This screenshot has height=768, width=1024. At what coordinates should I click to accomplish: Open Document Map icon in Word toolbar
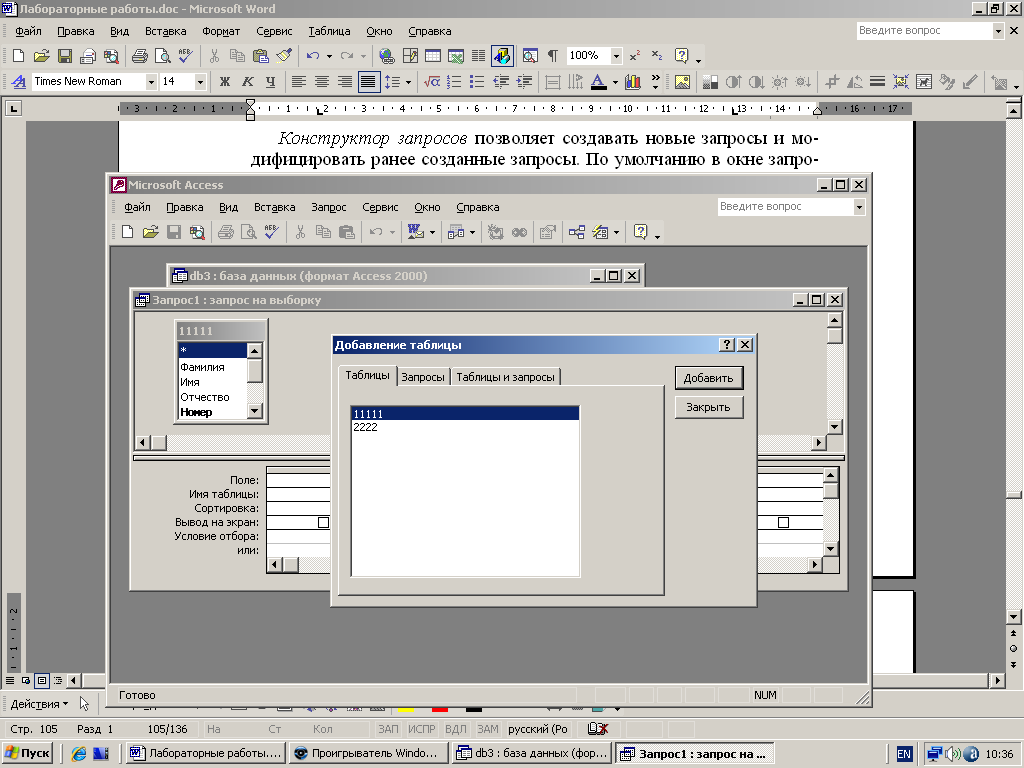530,56
